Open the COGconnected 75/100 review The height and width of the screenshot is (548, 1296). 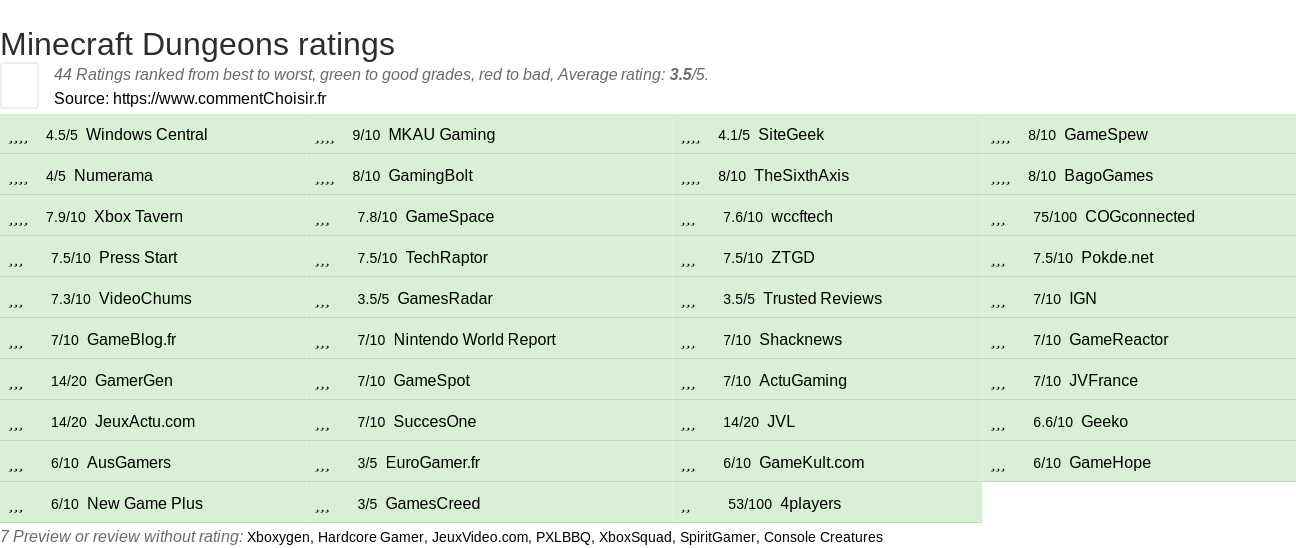(1139, 217)
